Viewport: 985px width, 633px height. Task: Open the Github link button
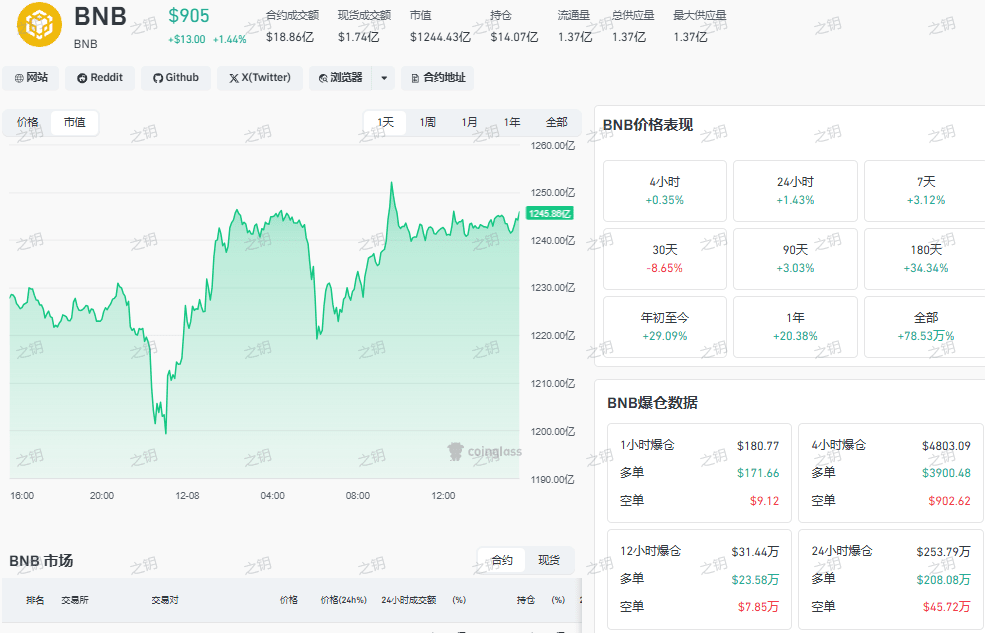tap(176, 78)
